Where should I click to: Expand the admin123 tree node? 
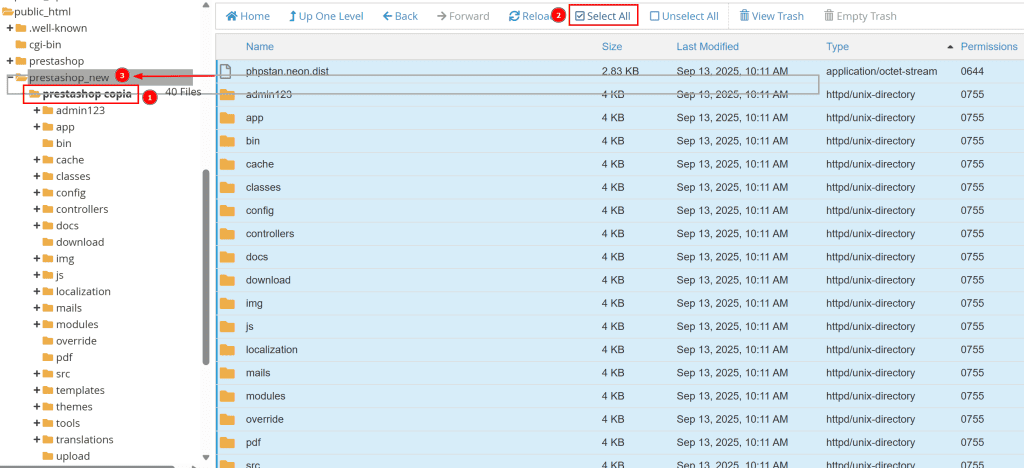click(x=37, y=110)
